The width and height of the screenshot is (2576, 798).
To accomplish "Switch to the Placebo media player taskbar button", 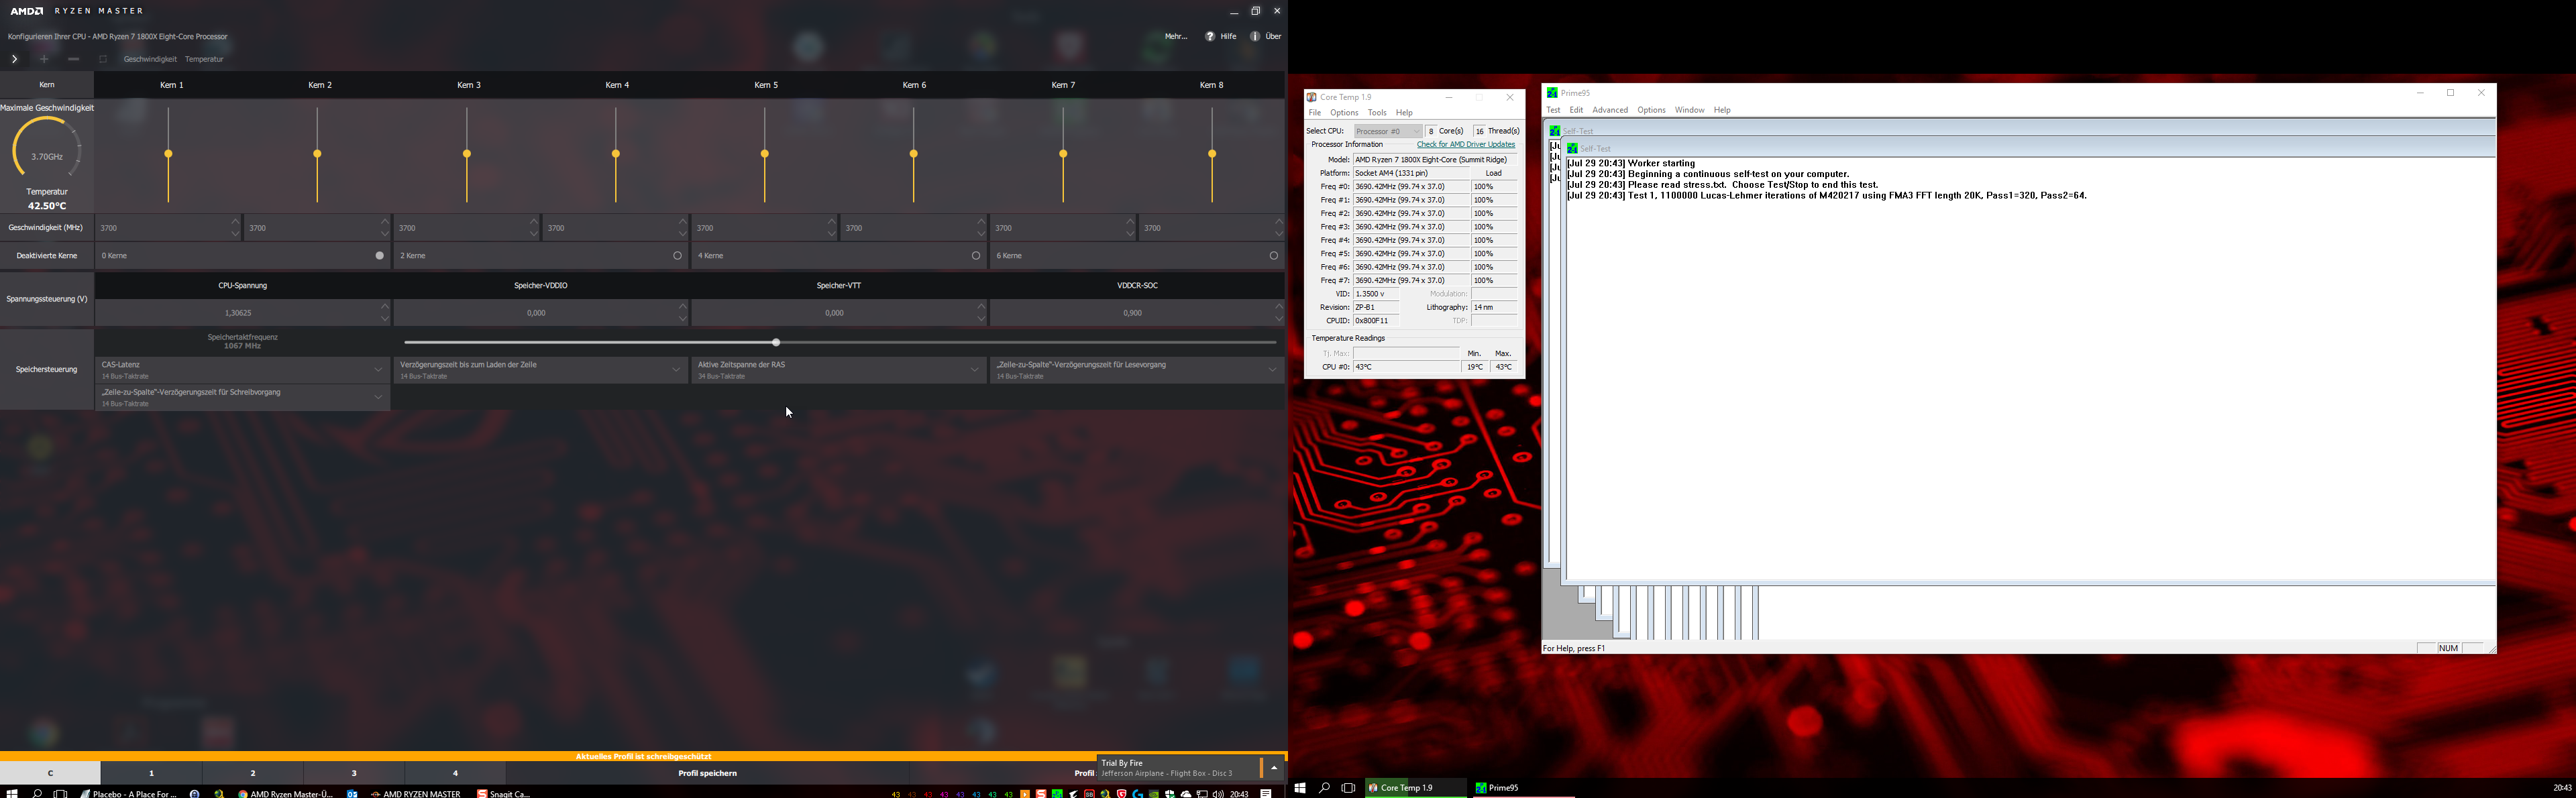I will [x=129, y=793].
